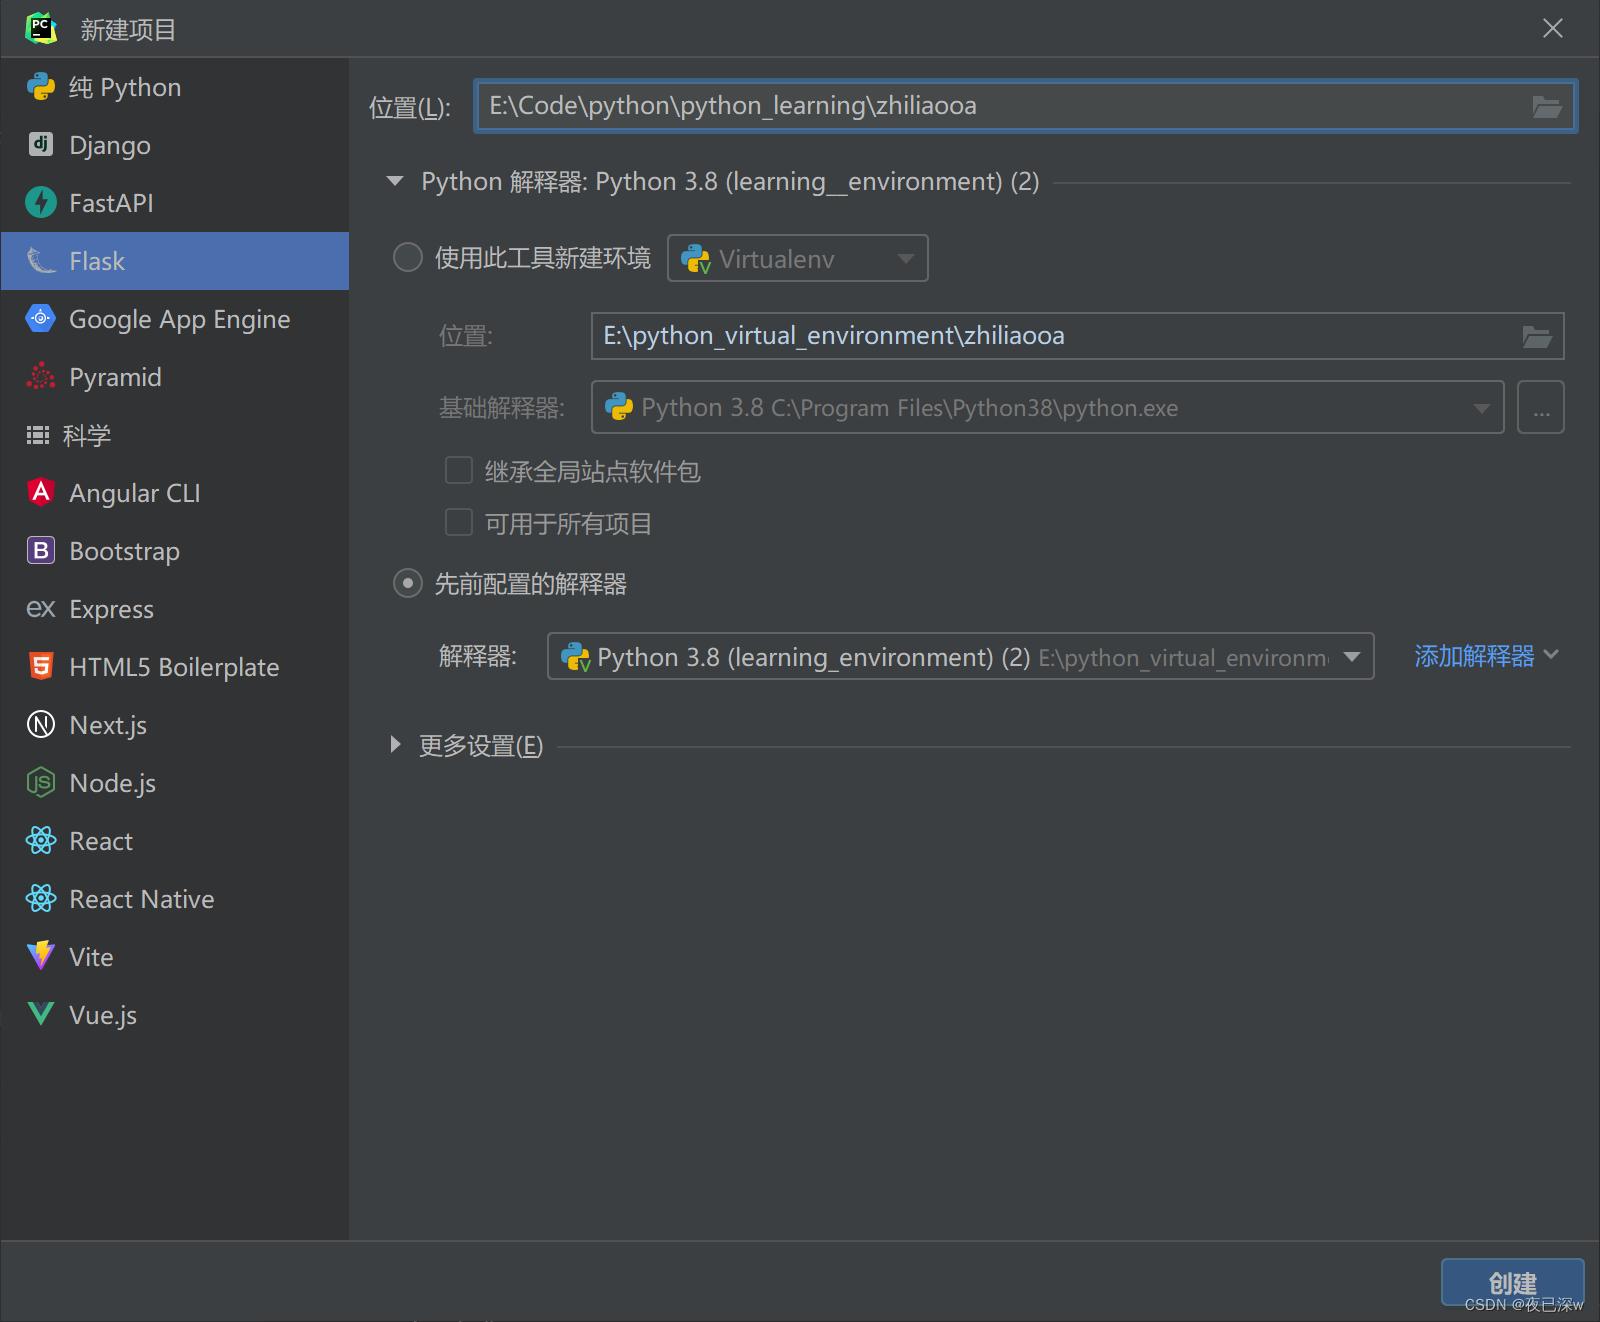
Task: Click the Django project type icon
Action: (x=41, y=144)
